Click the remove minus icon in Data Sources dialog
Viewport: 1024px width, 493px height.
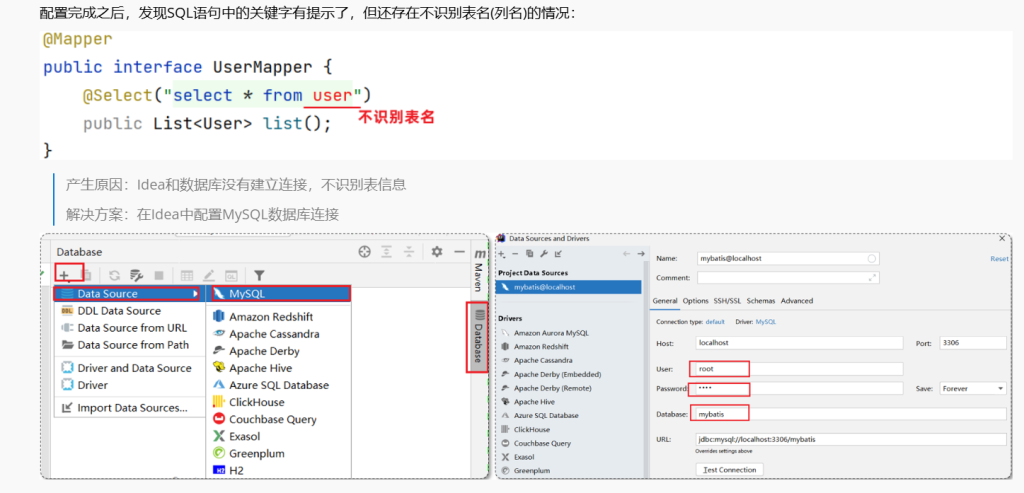click(515, 253)
